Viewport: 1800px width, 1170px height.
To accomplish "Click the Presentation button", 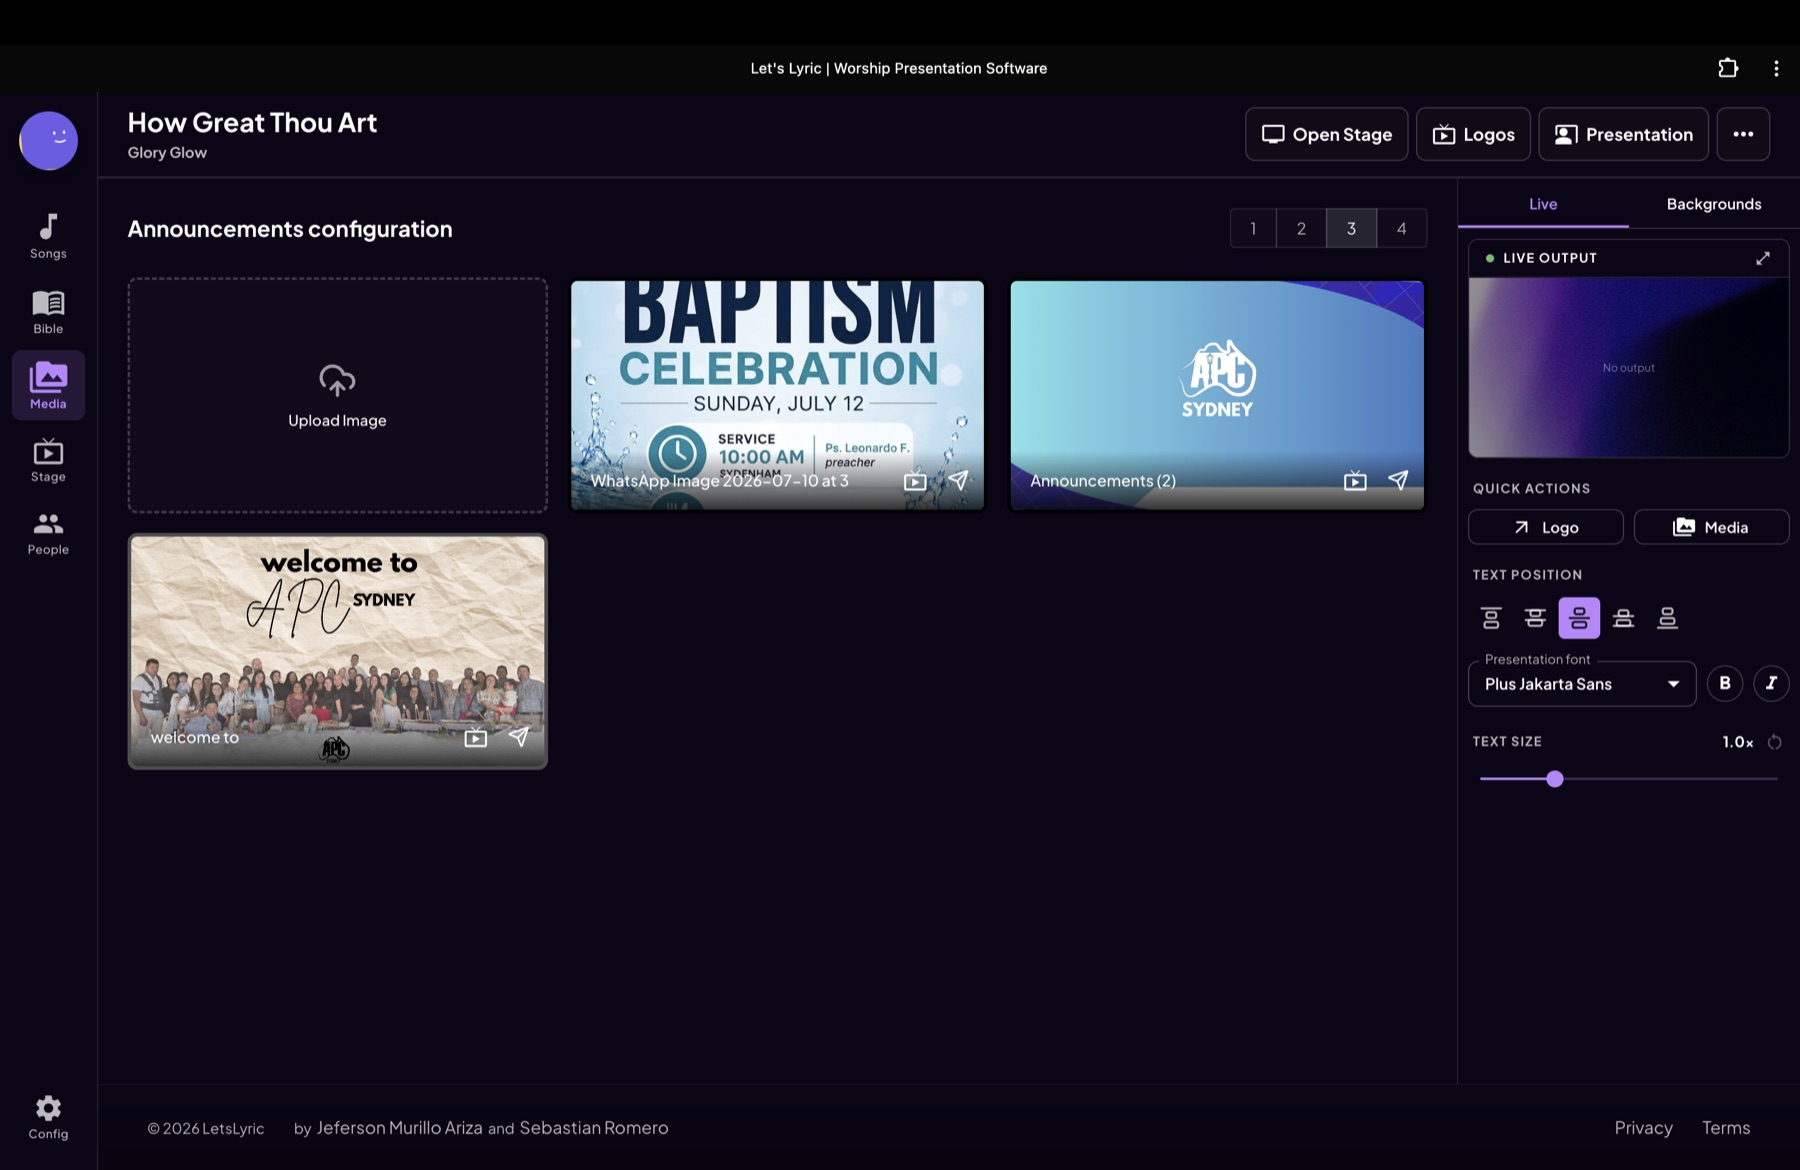I will click(1623, 134).
